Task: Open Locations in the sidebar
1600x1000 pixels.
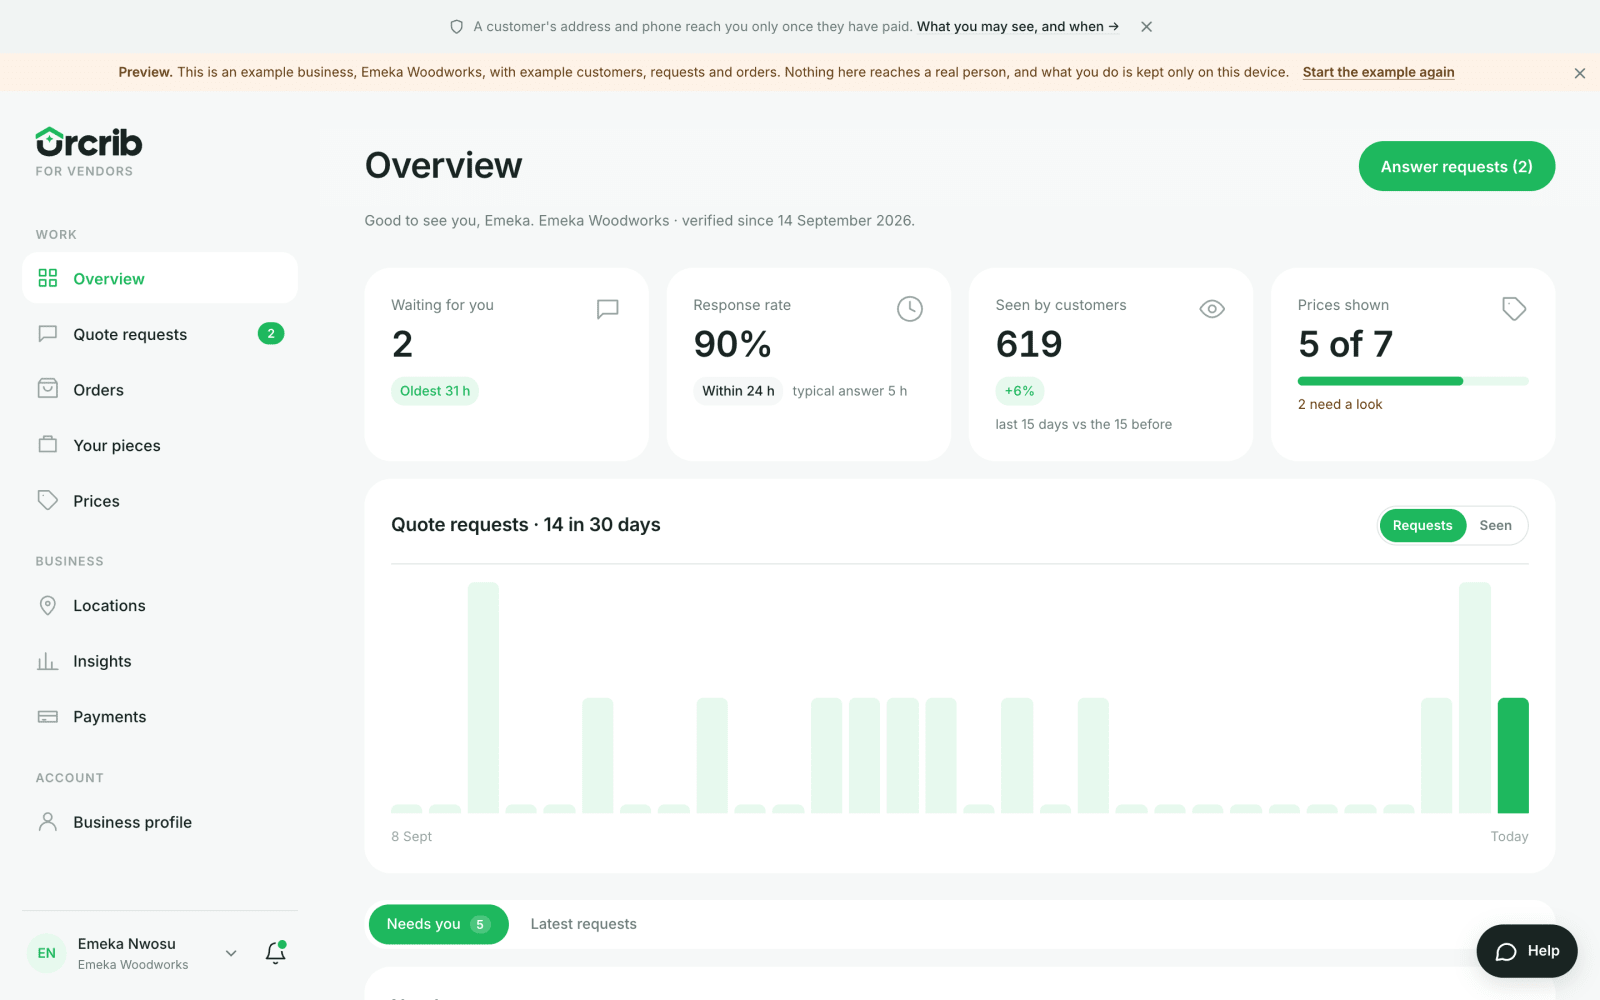Action: 160,605
